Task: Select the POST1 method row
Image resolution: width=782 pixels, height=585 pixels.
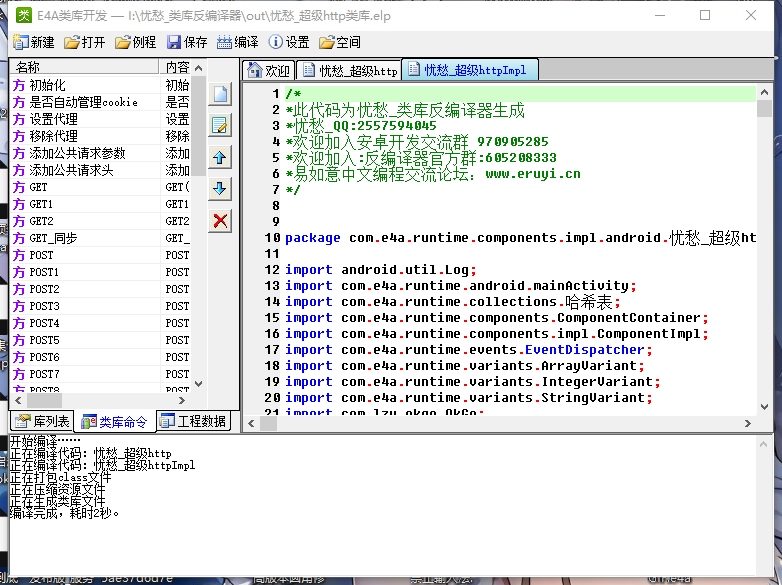Action: point(100,272)
